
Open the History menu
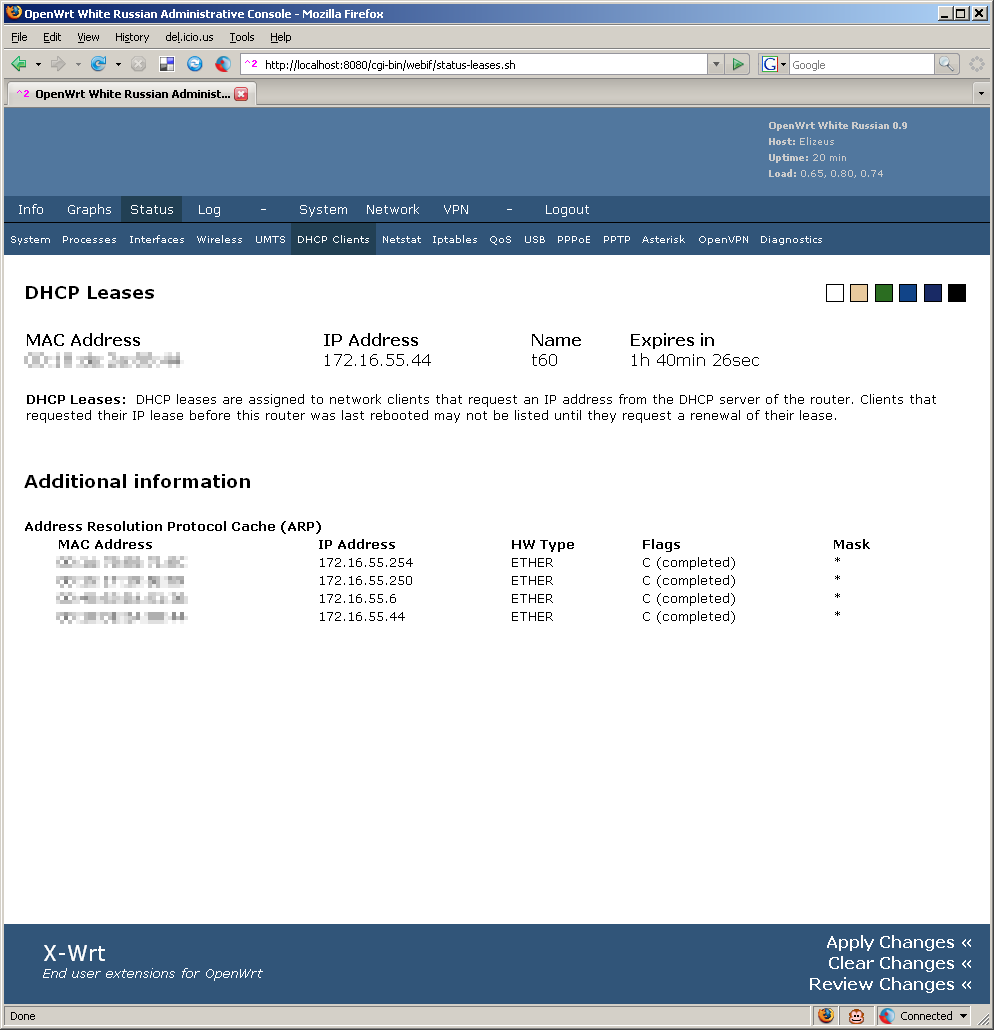132,37
